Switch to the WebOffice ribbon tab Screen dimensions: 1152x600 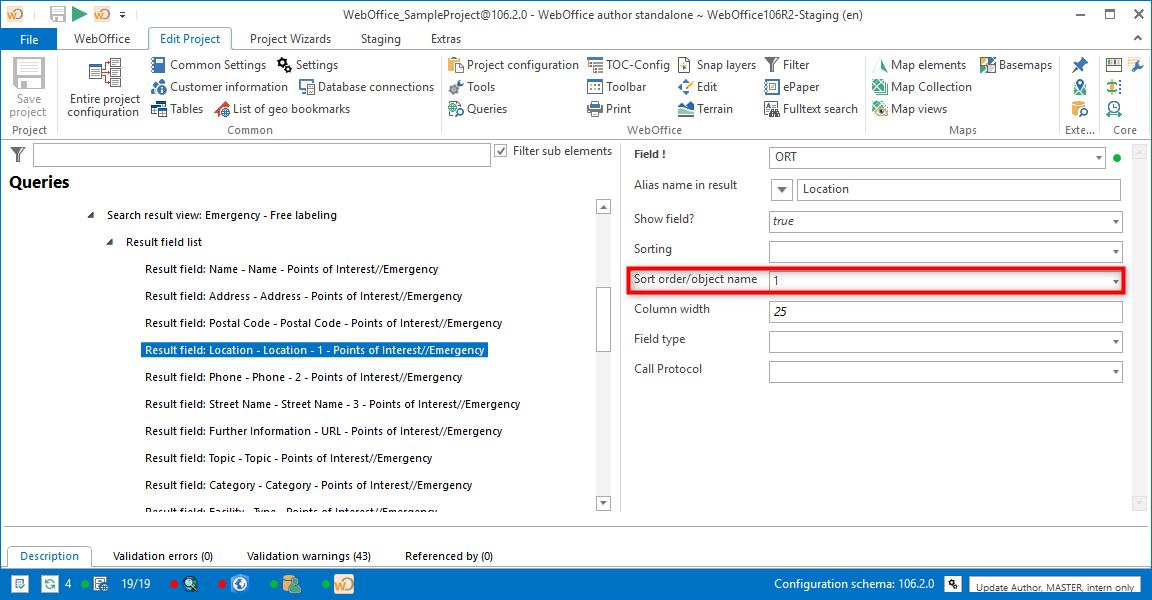103,38
